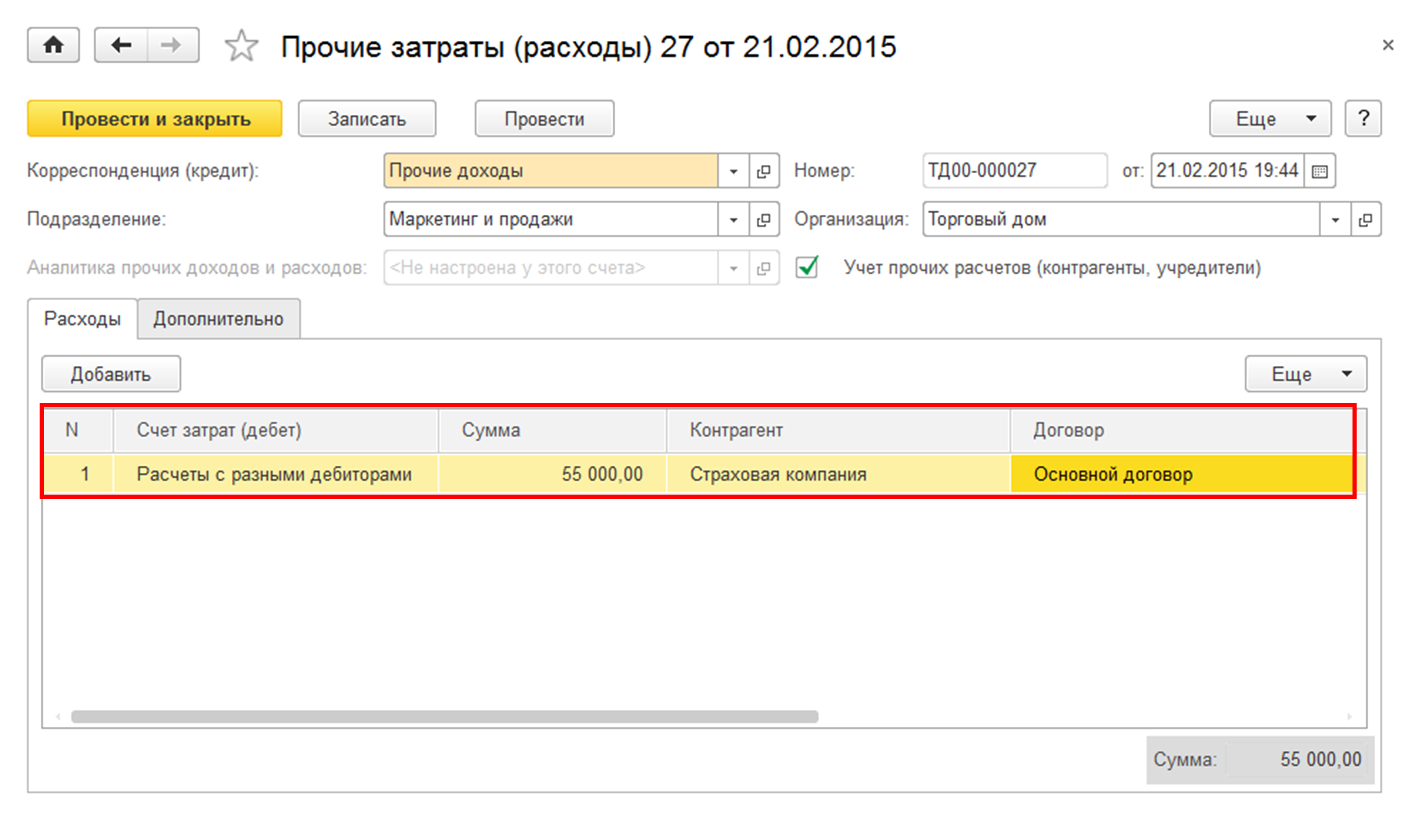The image size is (1419, 813).
Task: Open the date picker calendar icon
Action: [1320, 171]
